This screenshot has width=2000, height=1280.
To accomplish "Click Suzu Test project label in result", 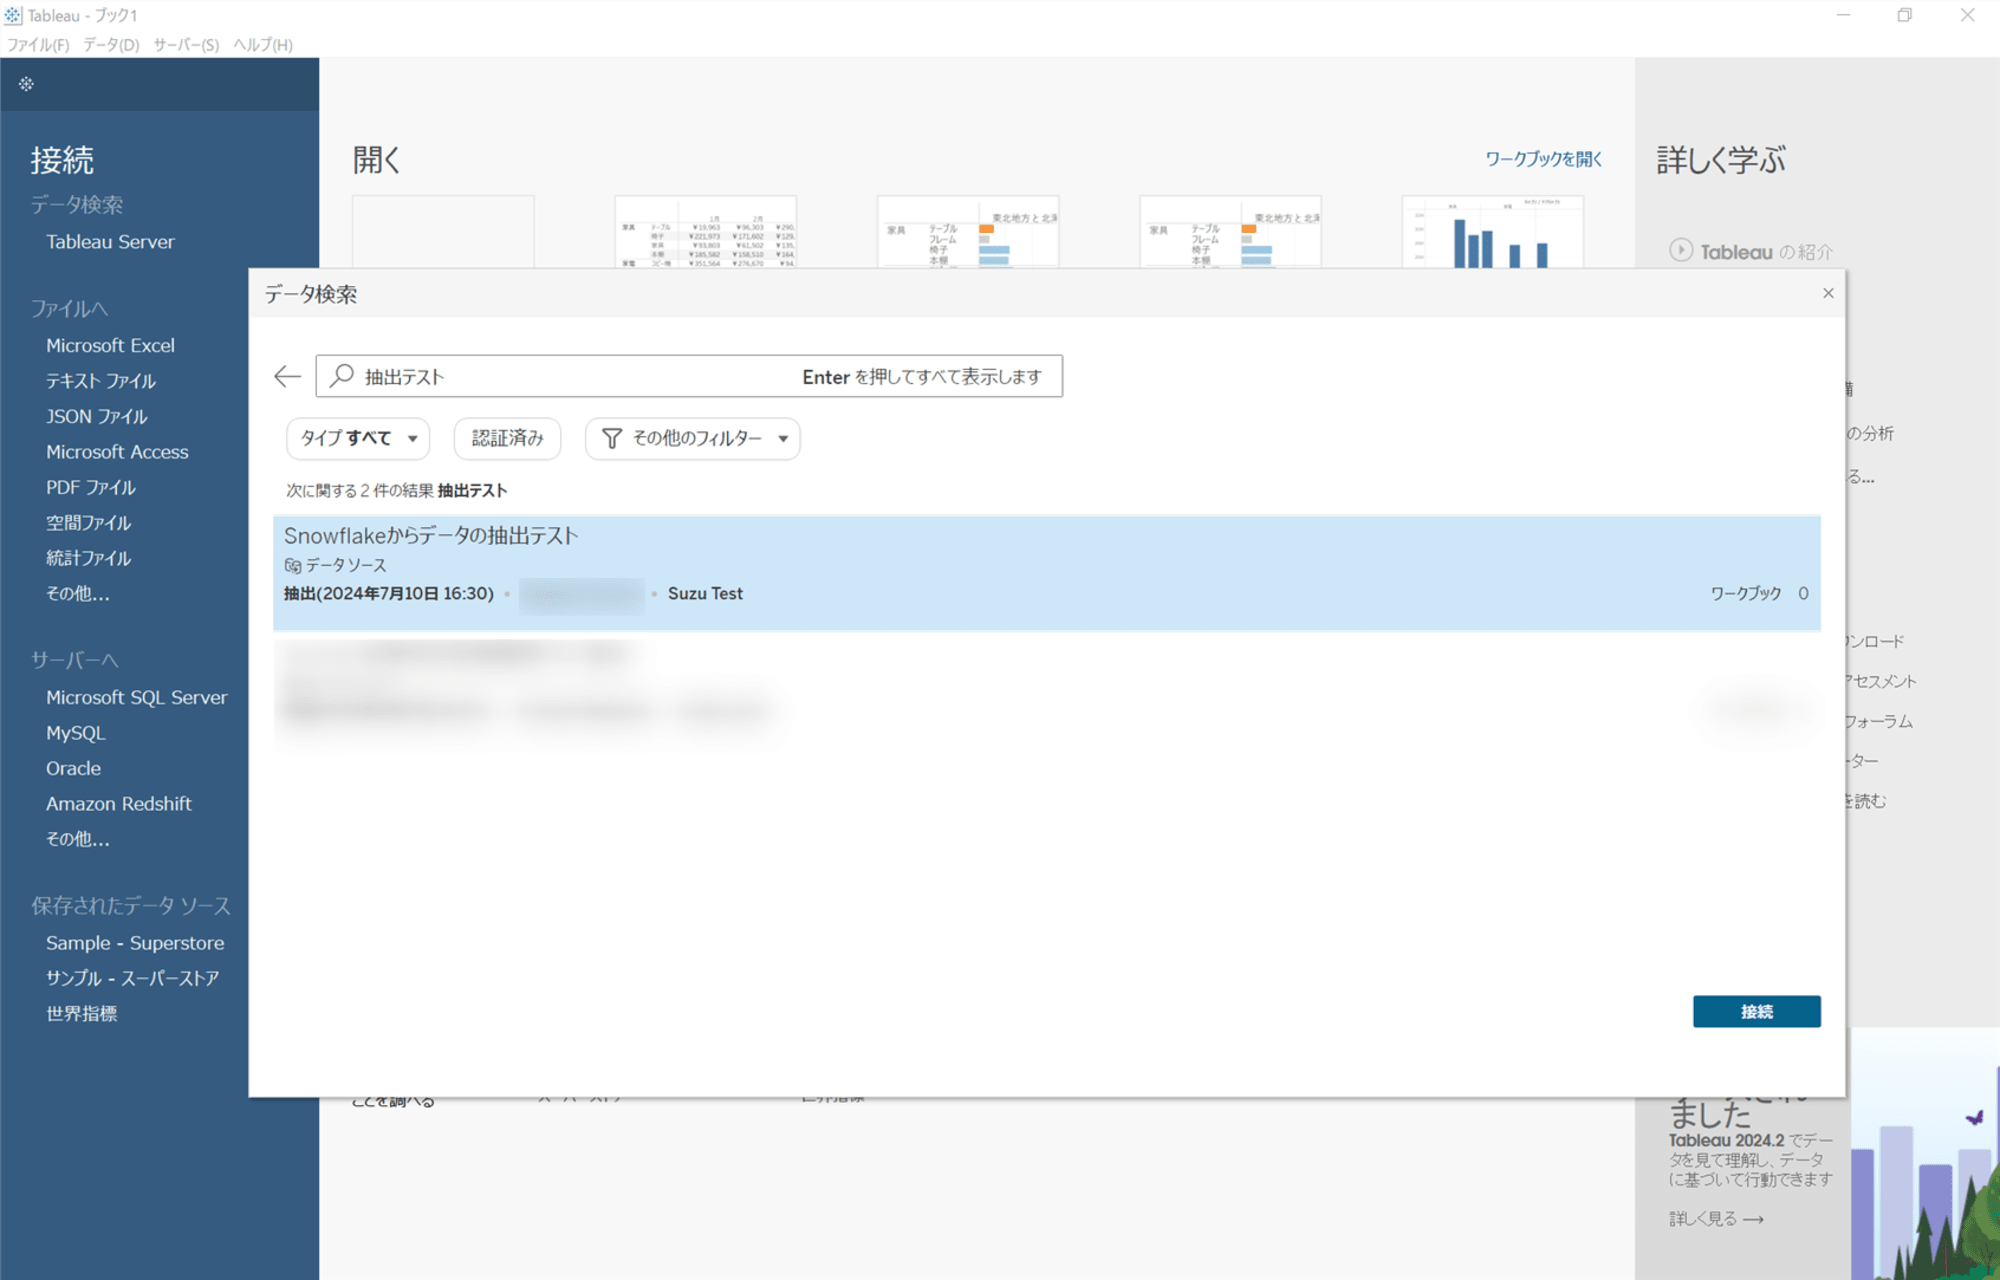I will (x=705, y=594).
